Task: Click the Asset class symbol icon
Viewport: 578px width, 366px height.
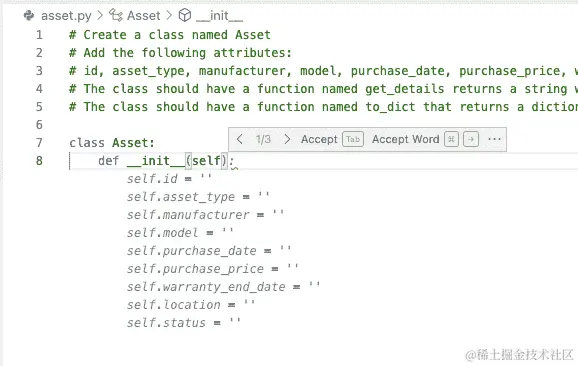Action: click(116, 15)
